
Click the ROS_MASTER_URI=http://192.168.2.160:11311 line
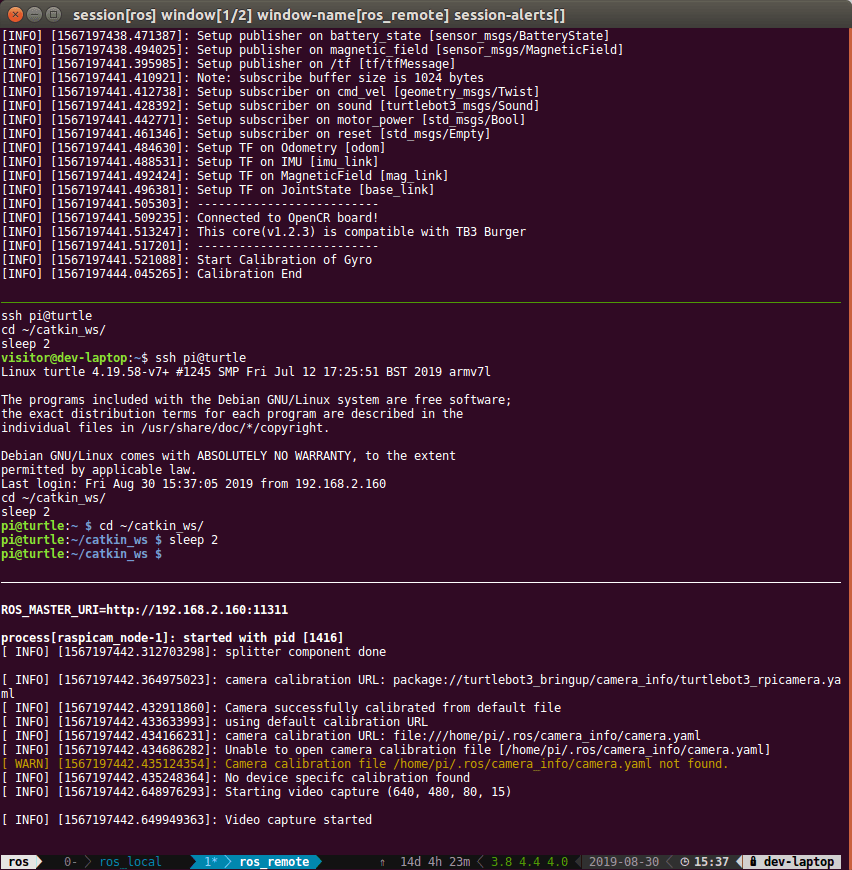tap(145, 610)
